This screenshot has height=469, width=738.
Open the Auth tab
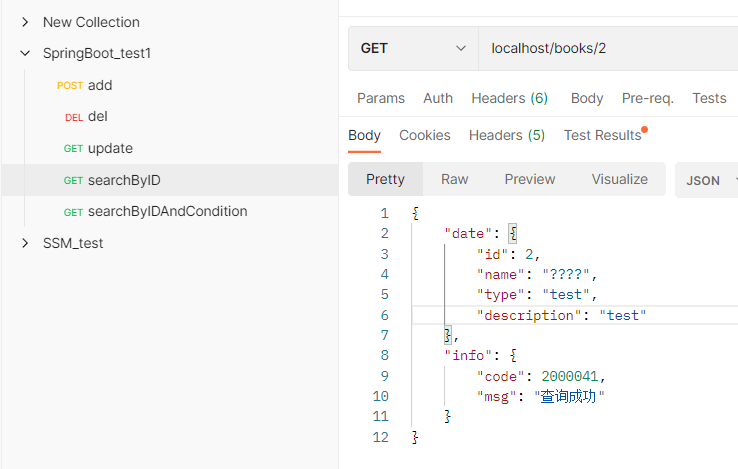pos(438,98)
